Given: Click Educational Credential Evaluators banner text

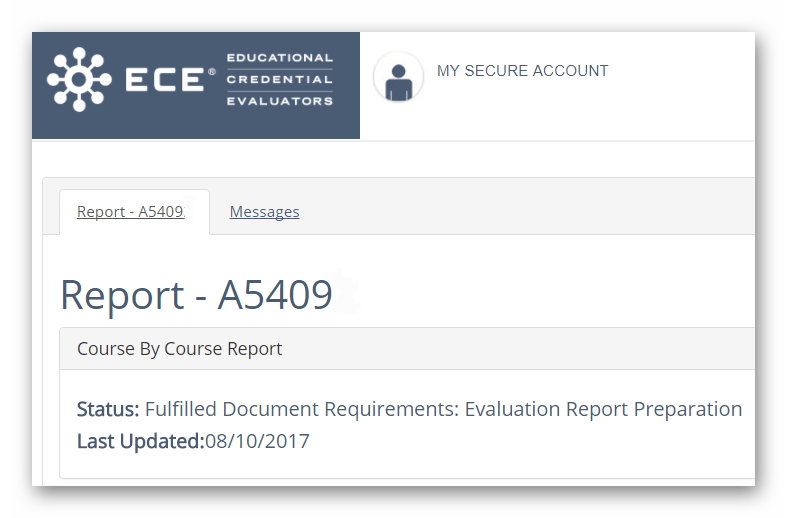Looking at the screenshot, I should [280, 79].
